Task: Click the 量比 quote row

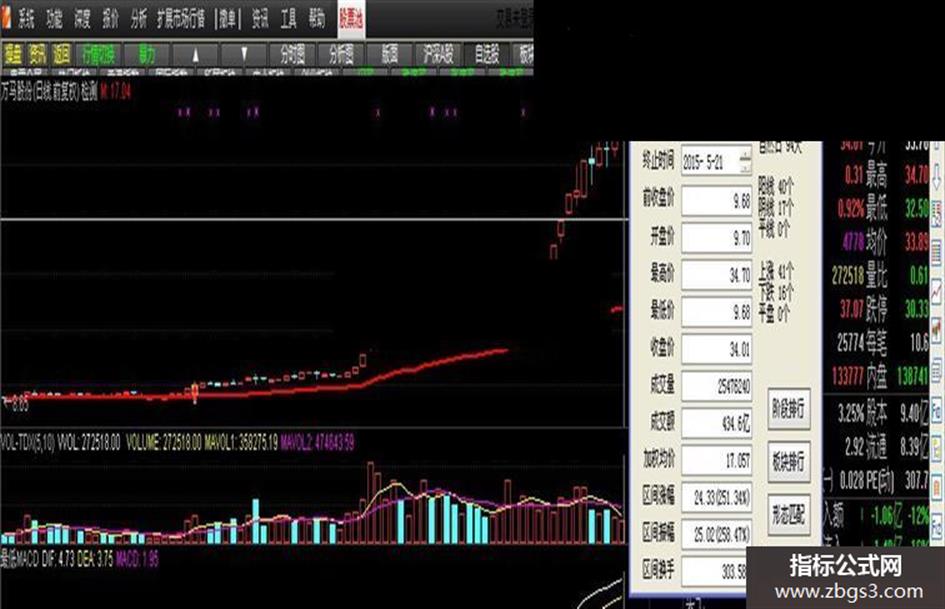Action: tap(897, 276)
